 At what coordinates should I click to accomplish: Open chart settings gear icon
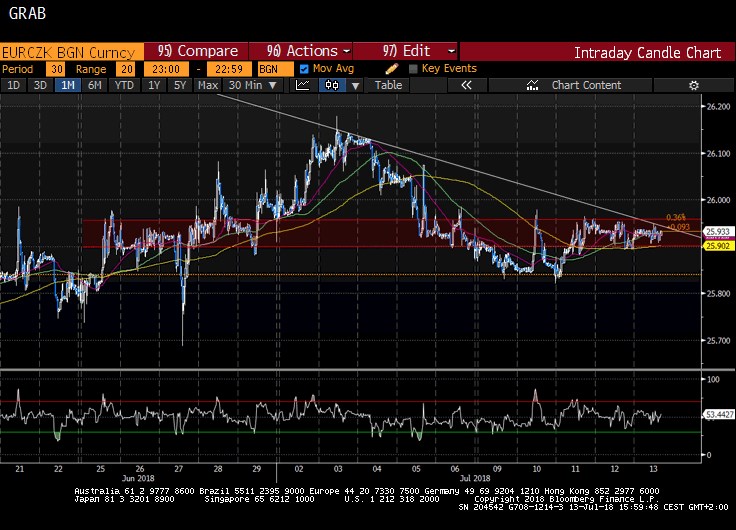694,85
